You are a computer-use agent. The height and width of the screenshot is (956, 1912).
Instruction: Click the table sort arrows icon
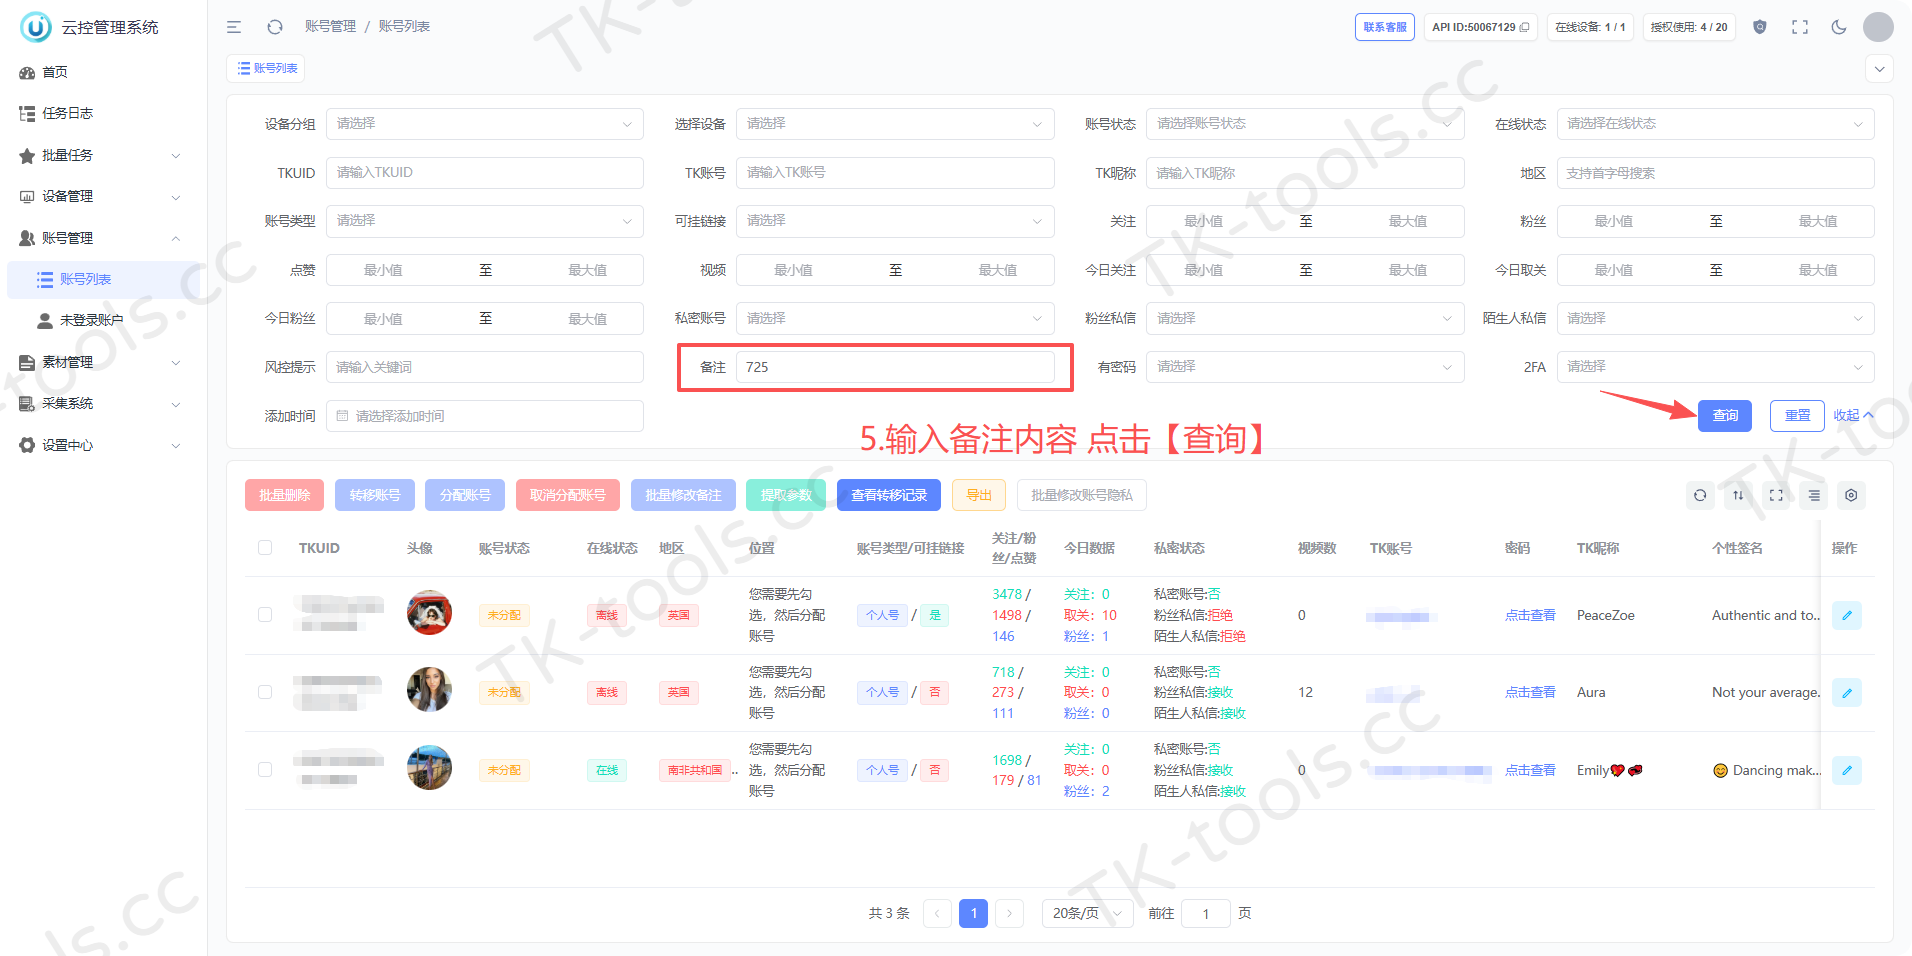[1738, 495]
